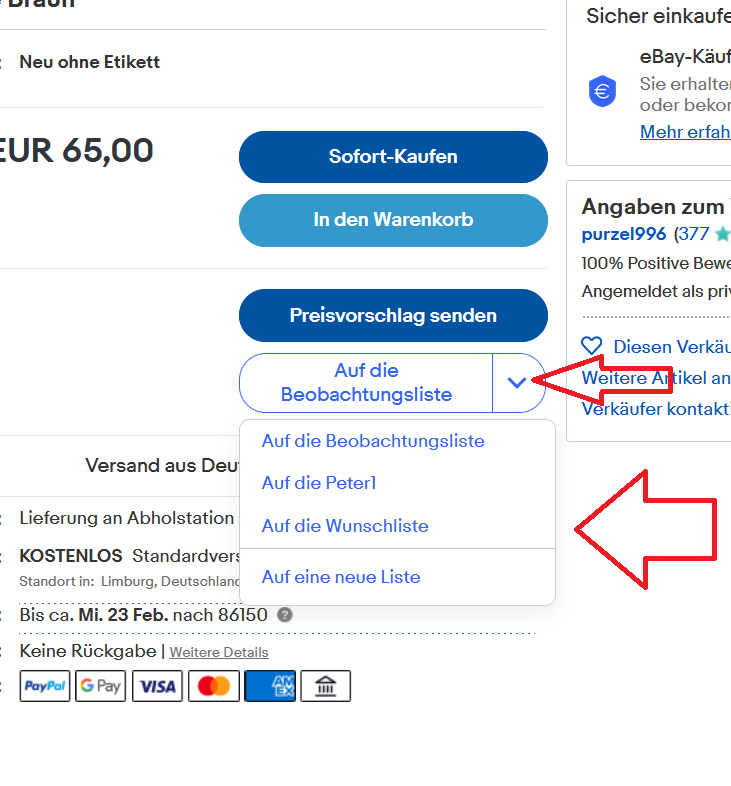
Task: Click heart icon to save this seller
Action: click(592, 346)
